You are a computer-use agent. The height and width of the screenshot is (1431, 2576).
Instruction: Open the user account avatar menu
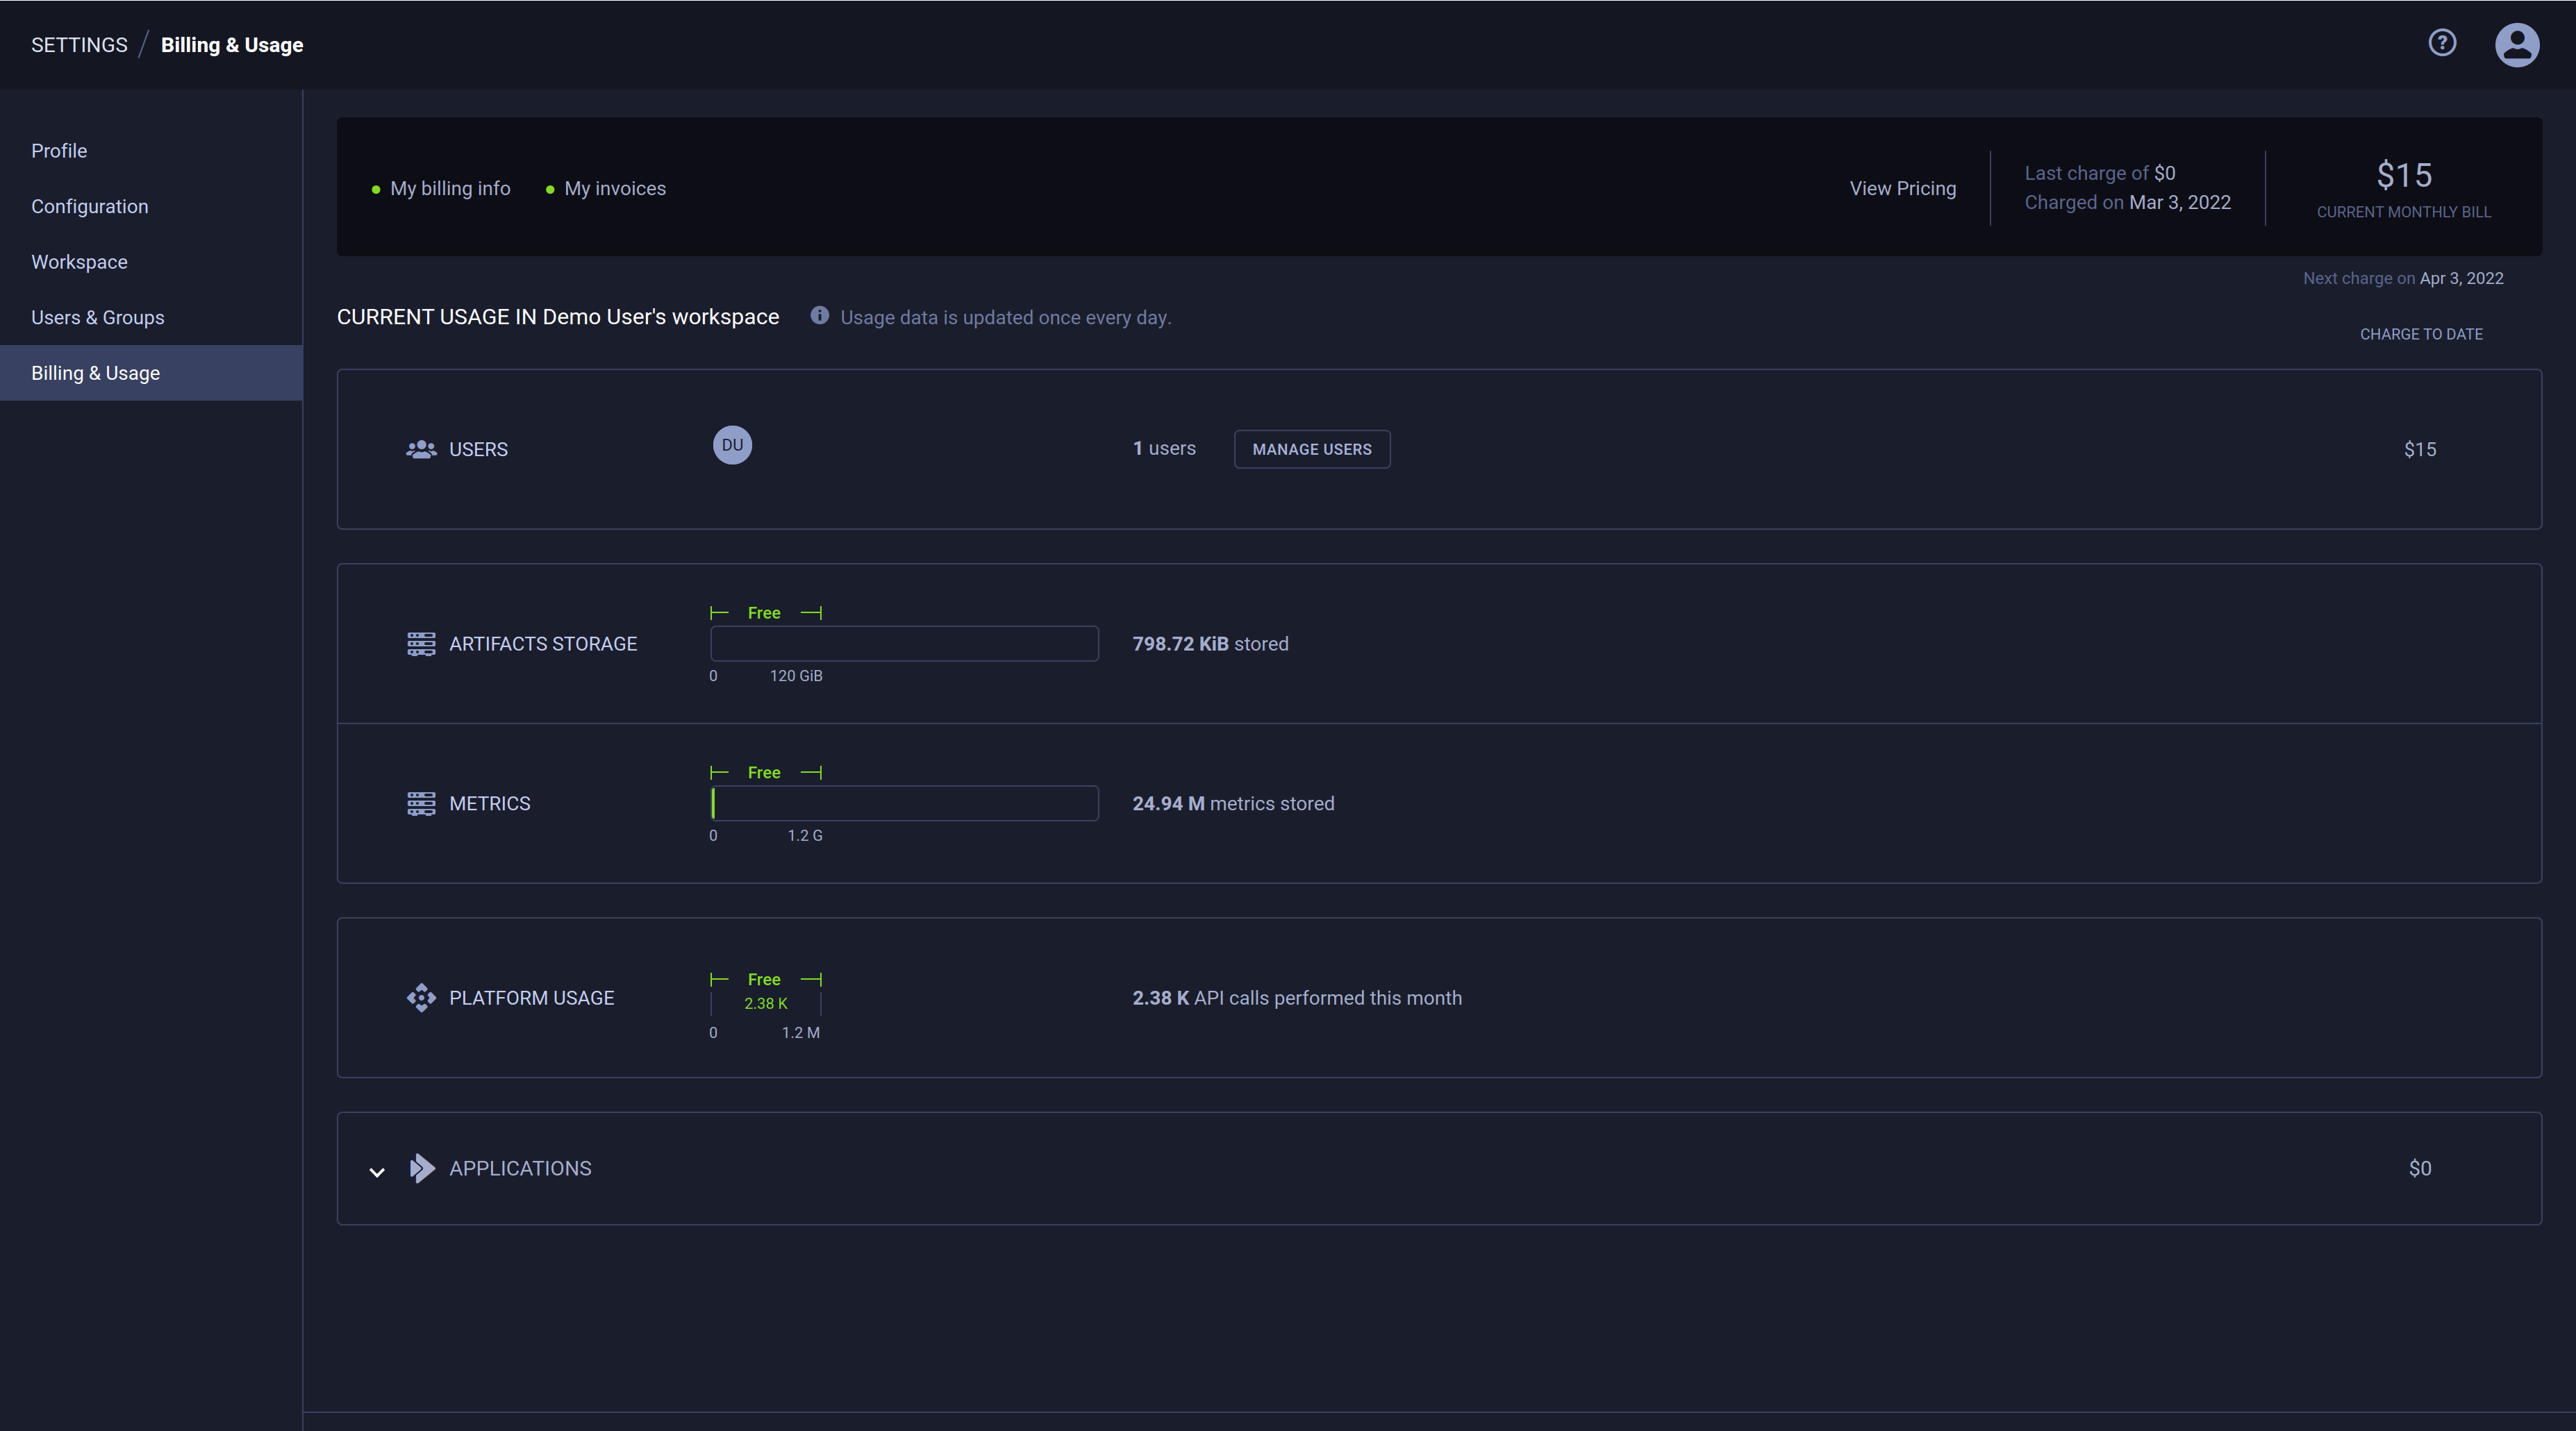2517,45
